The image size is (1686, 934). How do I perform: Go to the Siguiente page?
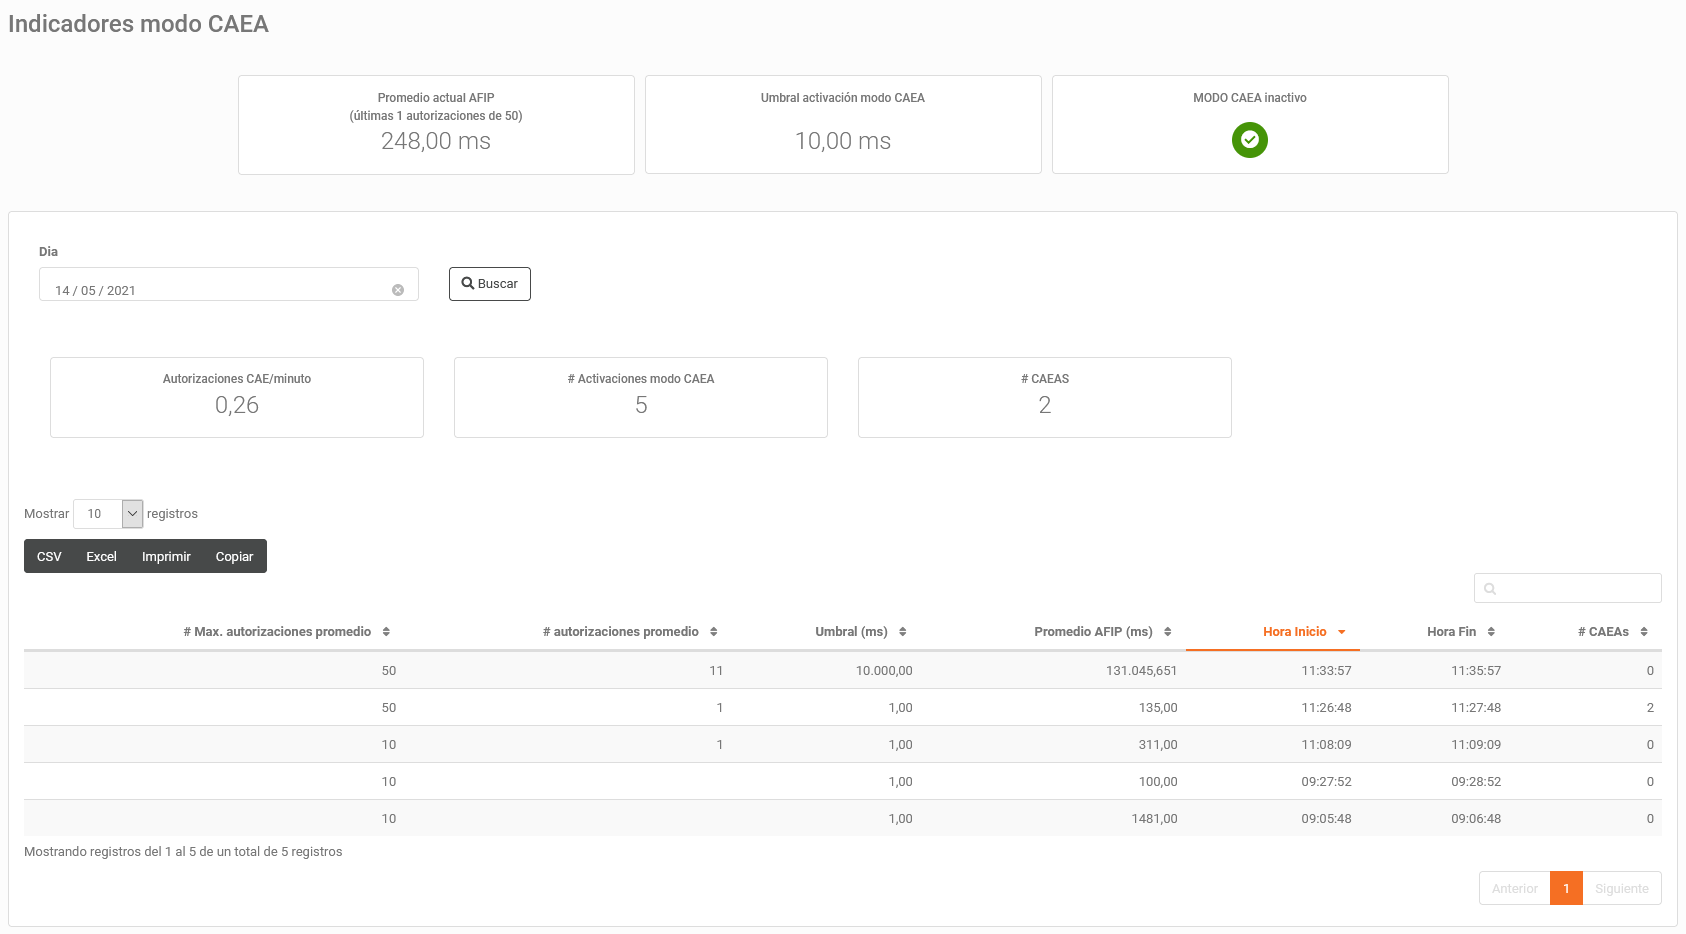[x=1621, y=888]
